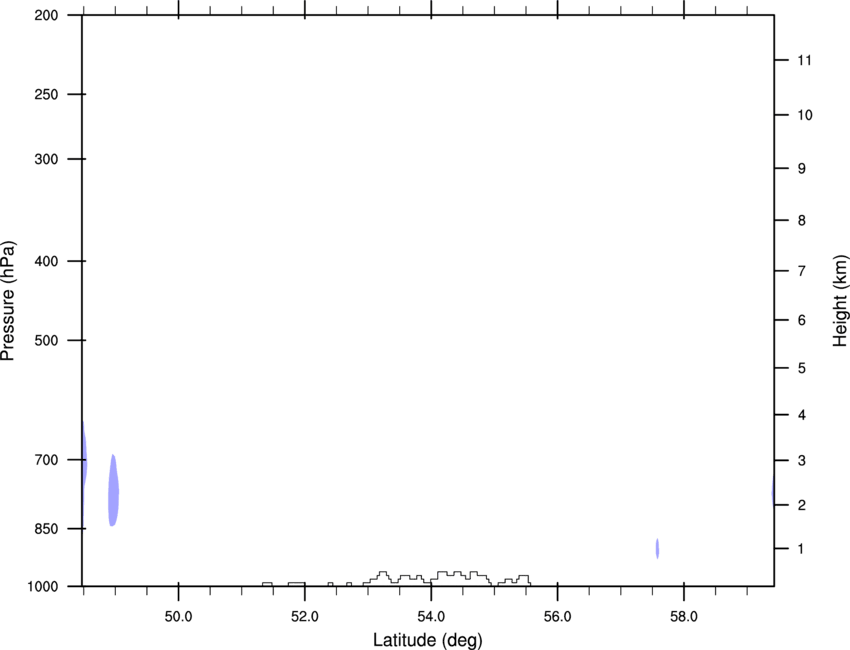The height and width of the screenshot is (650, 850).
Task: Select the Height (km) axis title
Action: [840, 301]
